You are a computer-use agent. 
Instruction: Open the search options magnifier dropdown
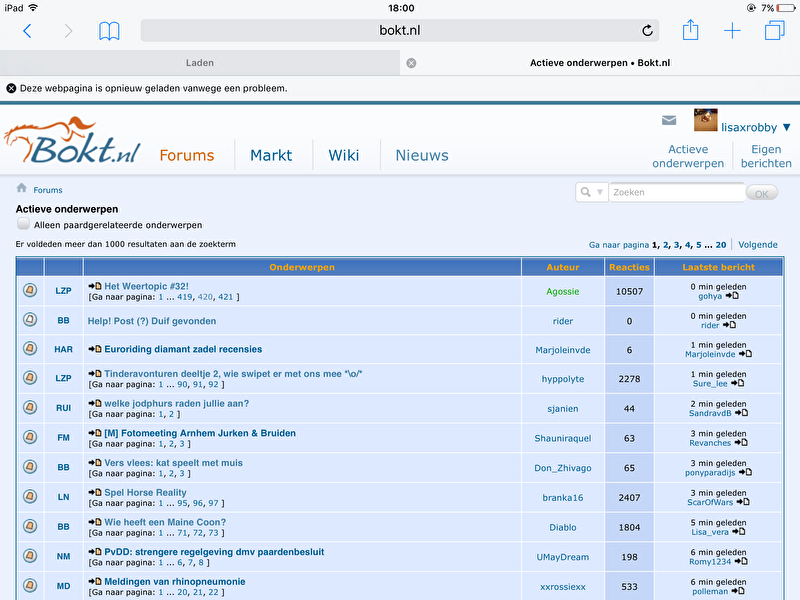592,192
